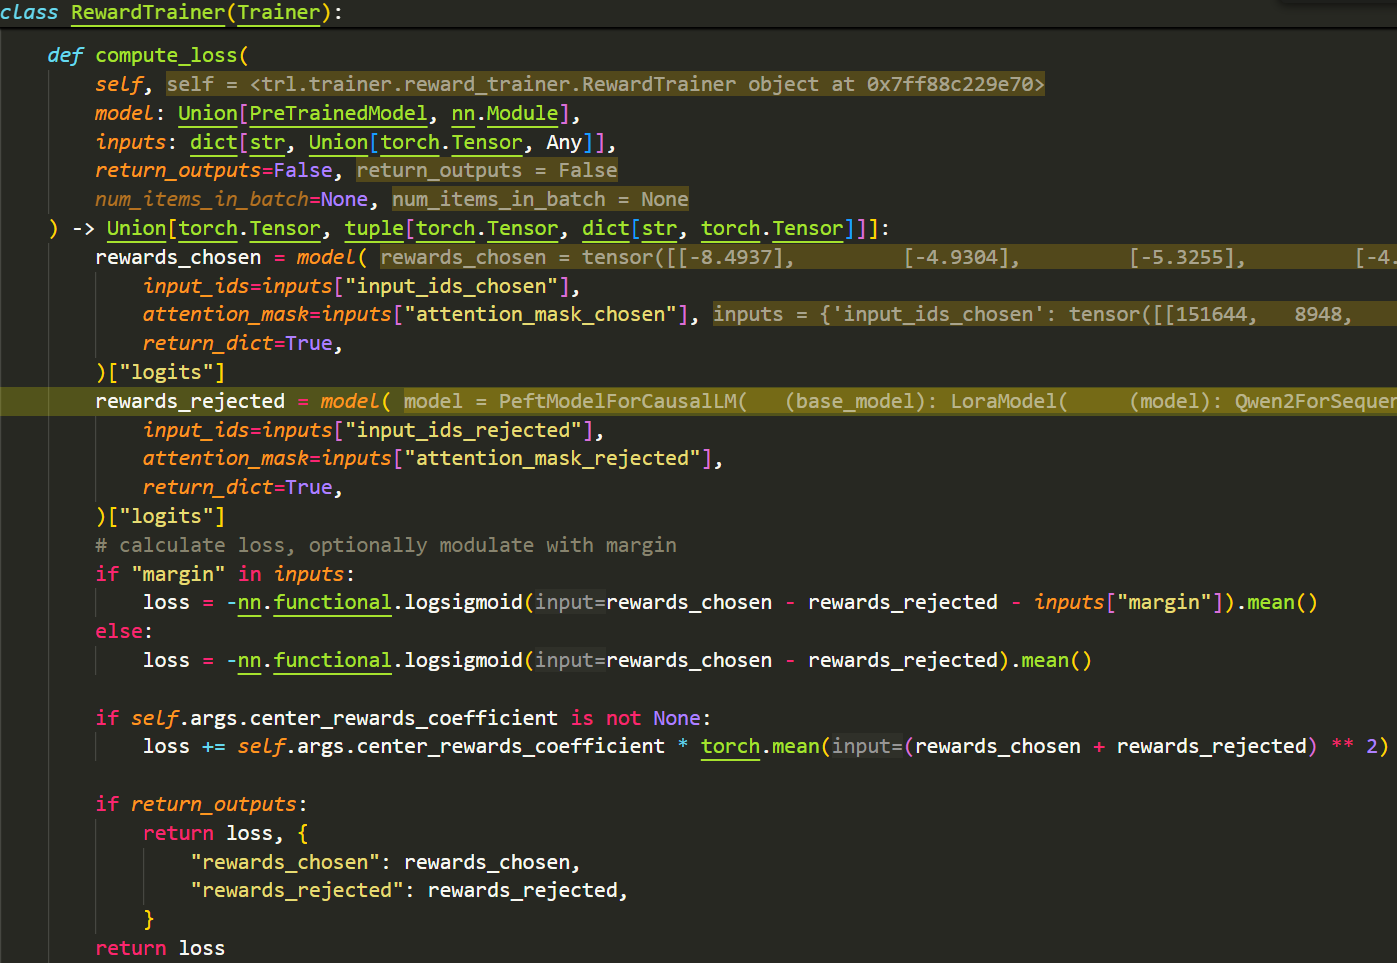Click return_outputs in the 'if return_outputs:' line
The image size is (1397, 963).
[213, 804]
